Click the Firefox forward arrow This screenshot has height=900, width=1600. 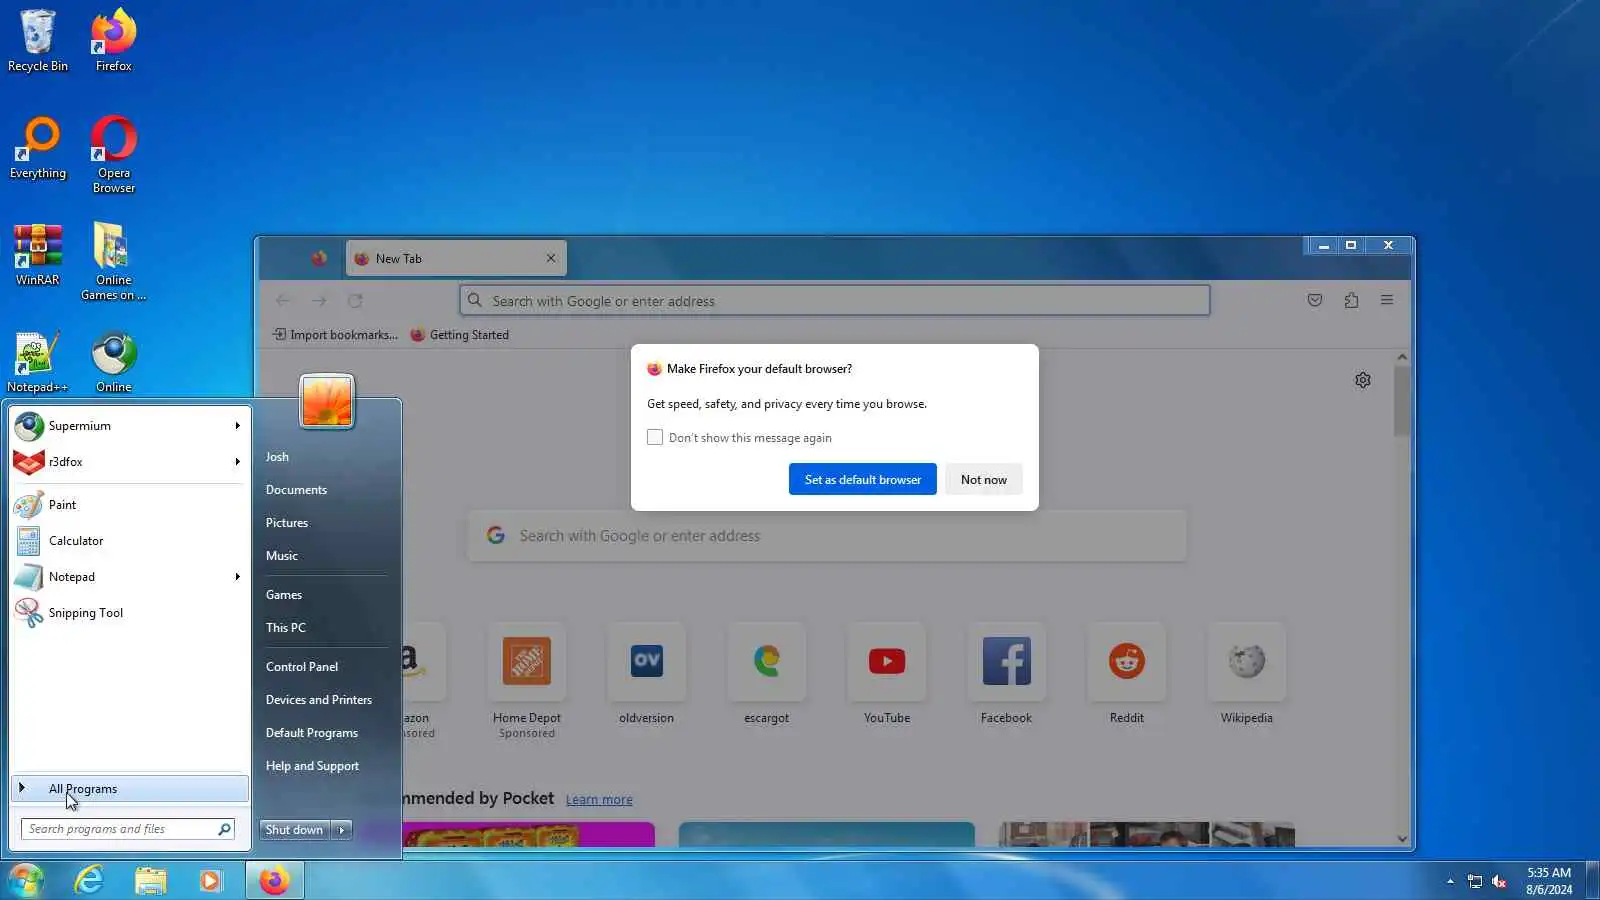[x=319, y=300]
